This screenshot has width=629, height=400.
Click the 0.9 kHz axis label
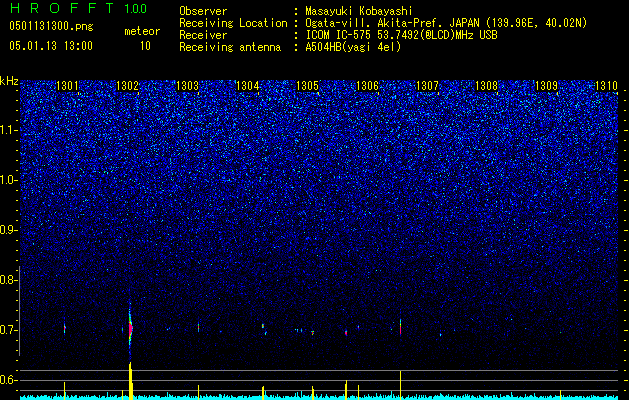(x=8, y=230)
